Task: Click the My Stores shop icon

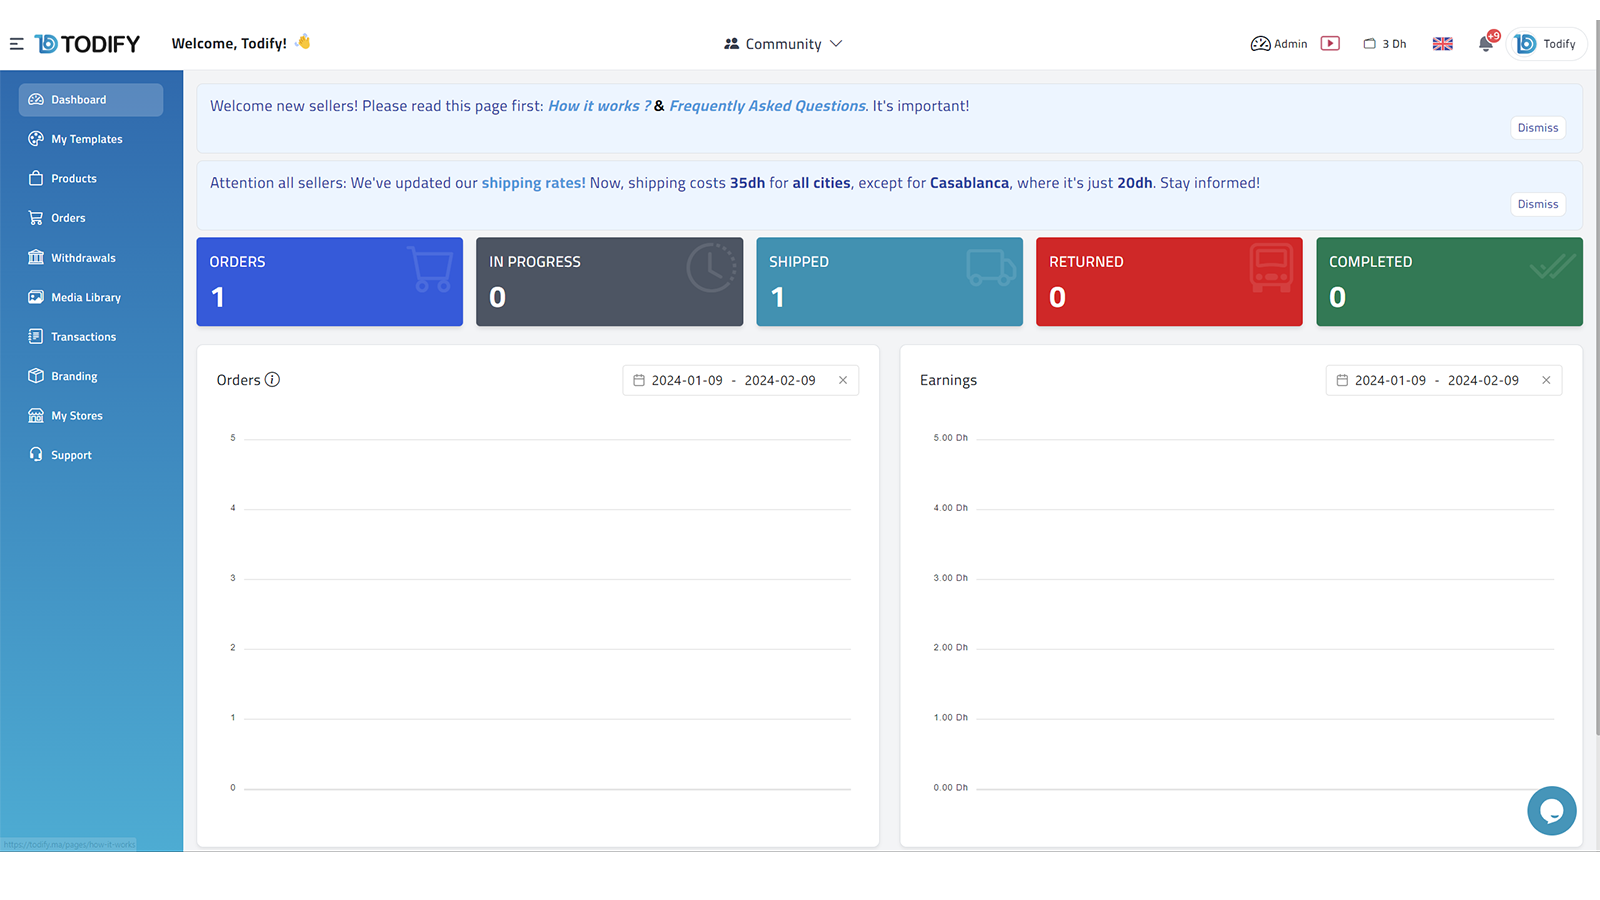Action: pos(36,415)
